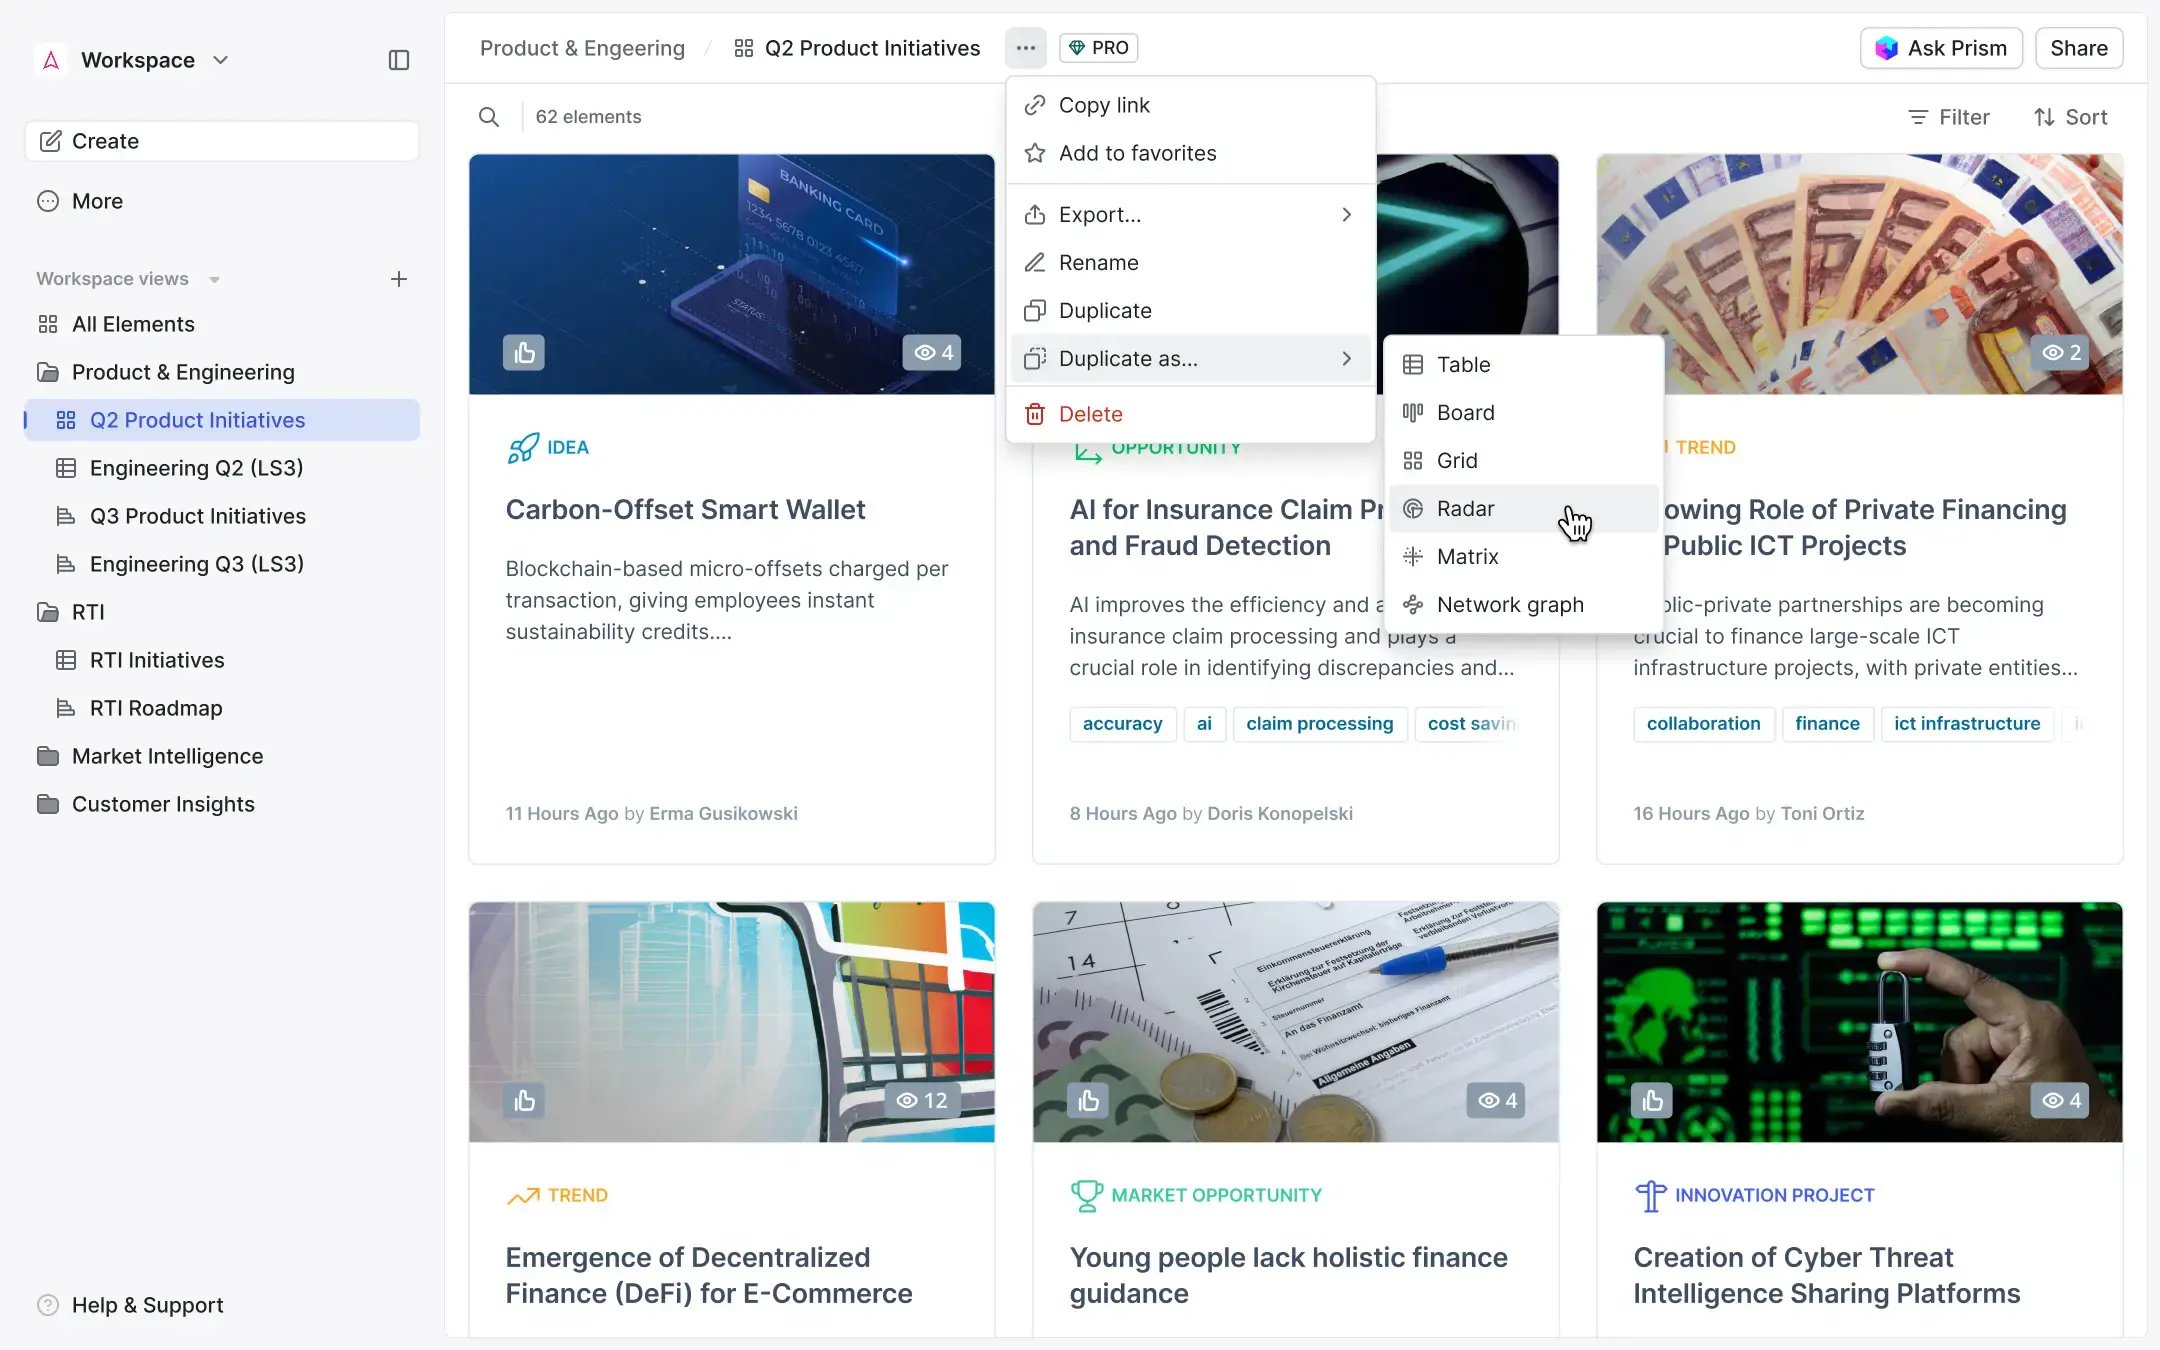Click the PRO badge next to the title
Image resolution: width=2160 pixels, height=1350 pixels.
[1097, 47]
